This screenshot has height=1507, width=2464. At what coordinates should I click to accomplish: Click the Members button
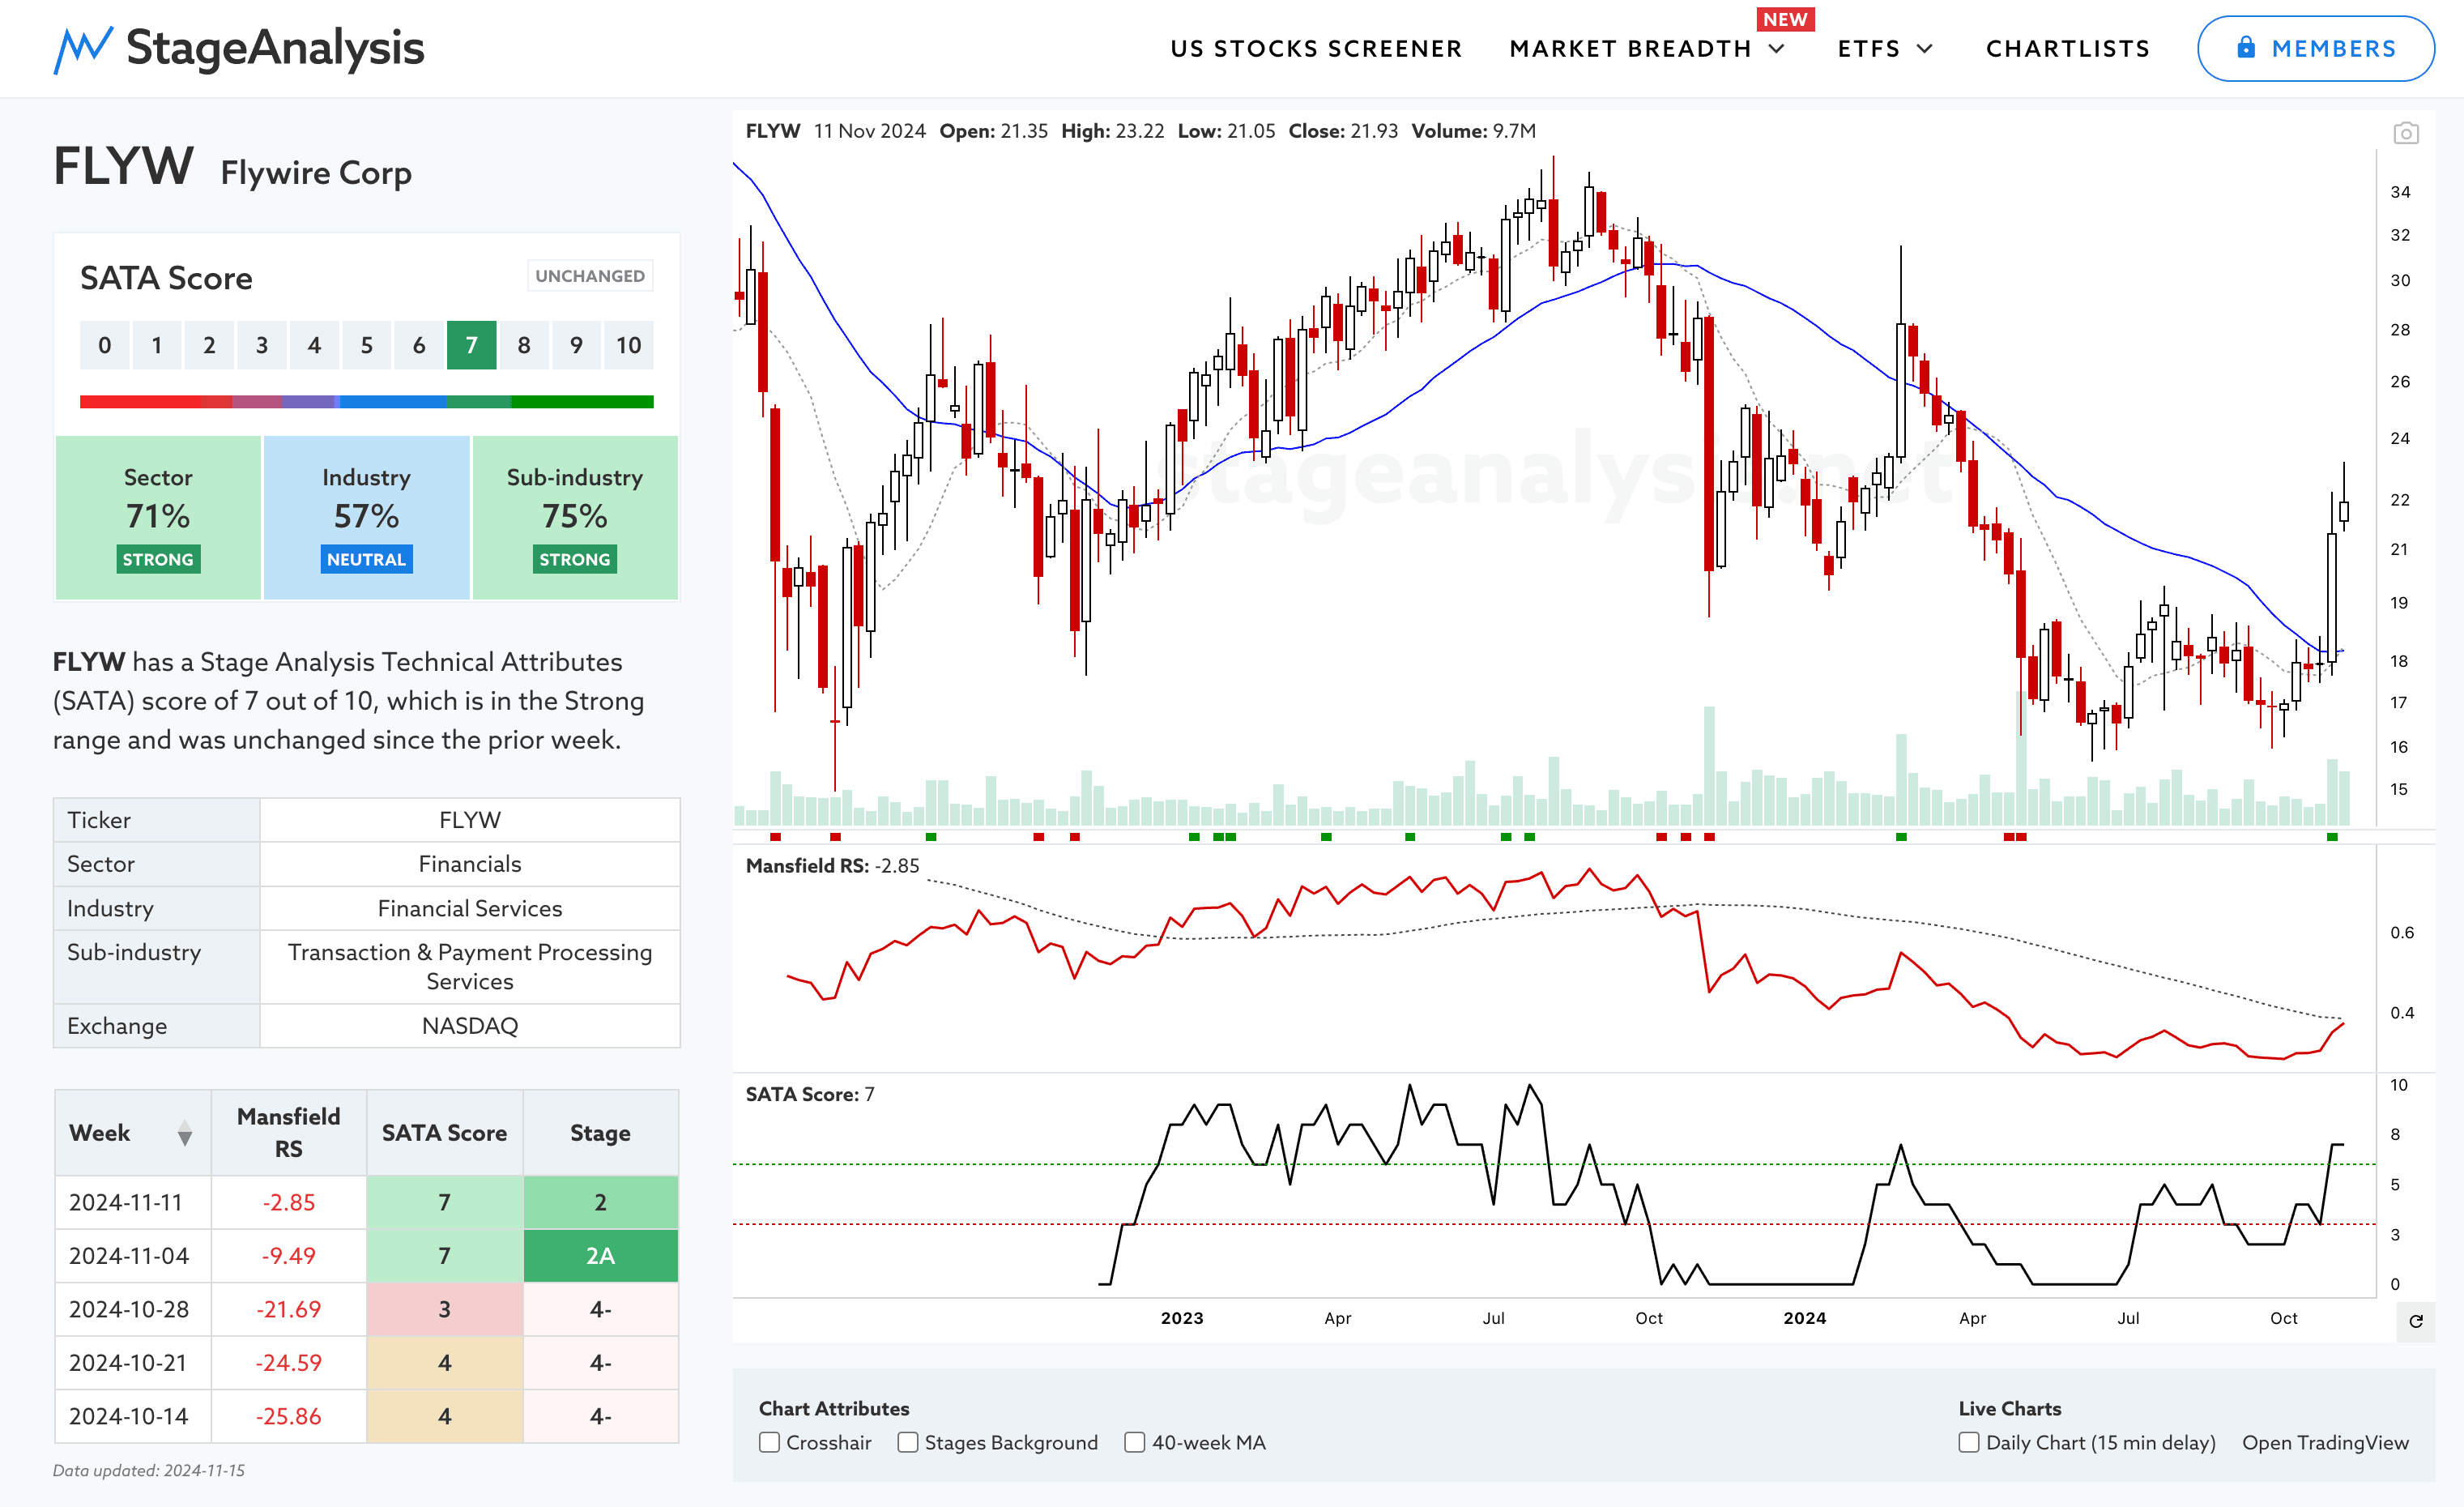[2316, 48]
